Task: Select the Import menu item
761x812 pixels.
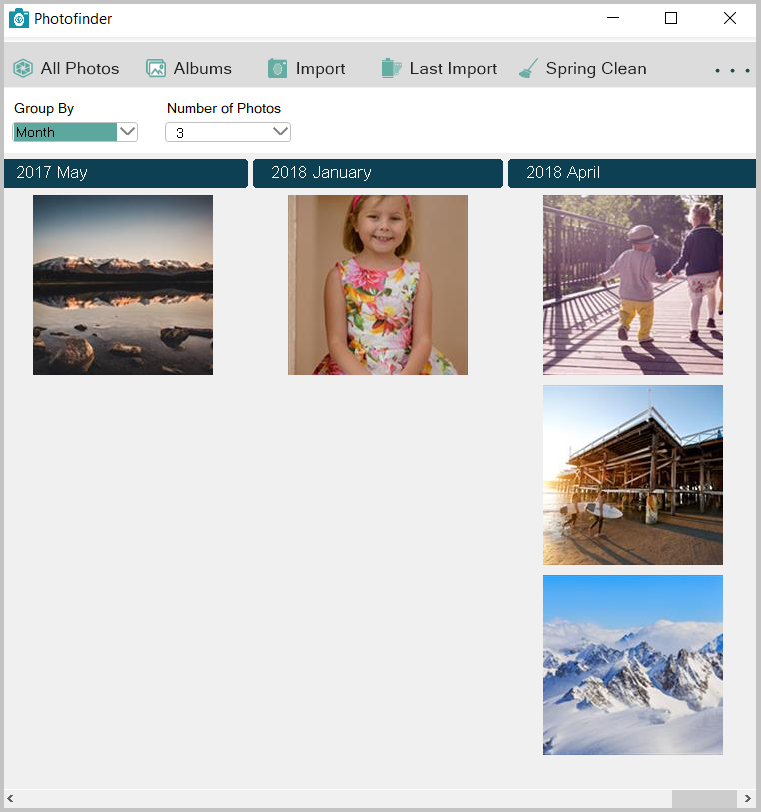Action: [306, 68]
